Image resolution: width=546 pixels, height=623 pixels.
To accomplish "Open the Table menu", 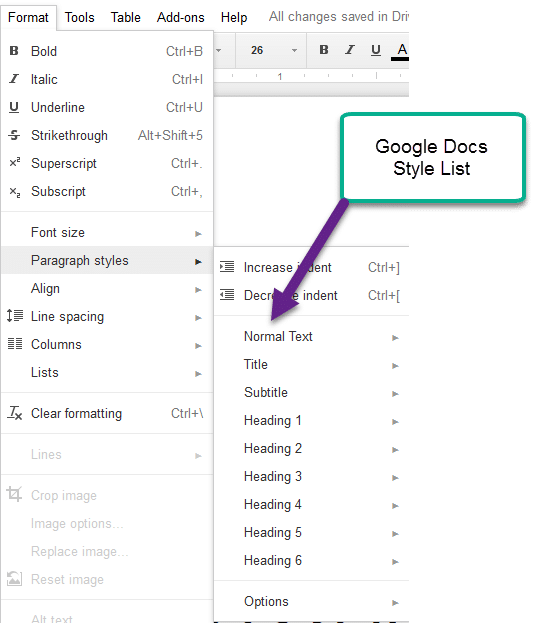I will point(126,17).
